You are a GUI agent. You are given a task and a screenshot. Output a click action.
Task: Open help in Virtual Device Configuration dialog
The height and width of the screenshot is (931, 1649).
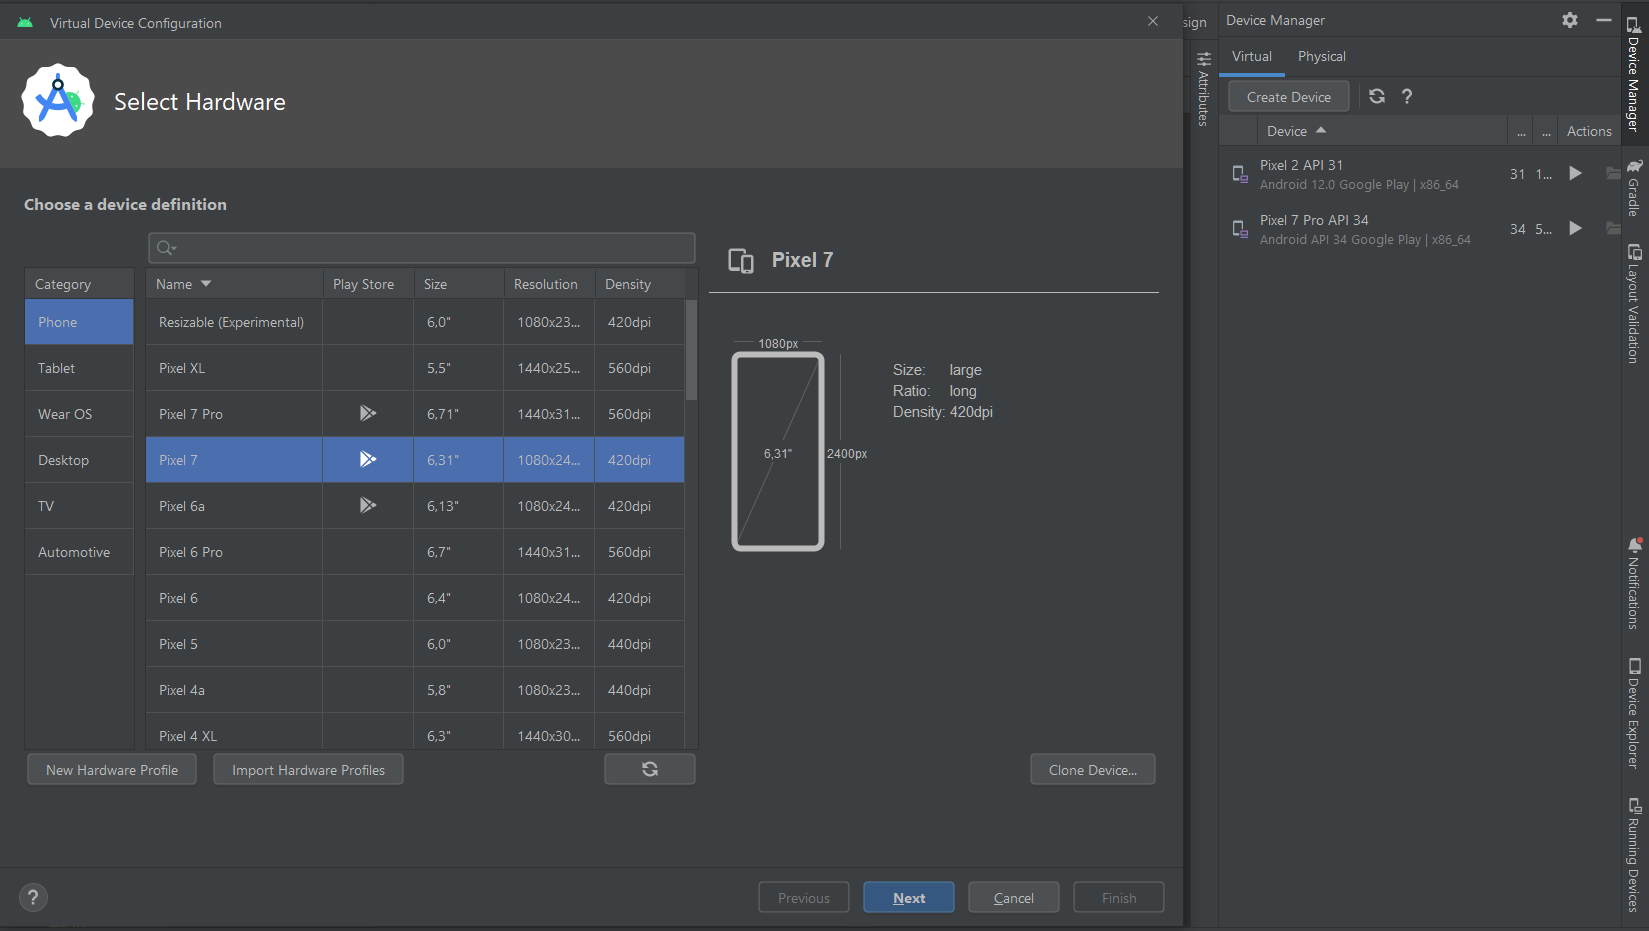(33, 897)
